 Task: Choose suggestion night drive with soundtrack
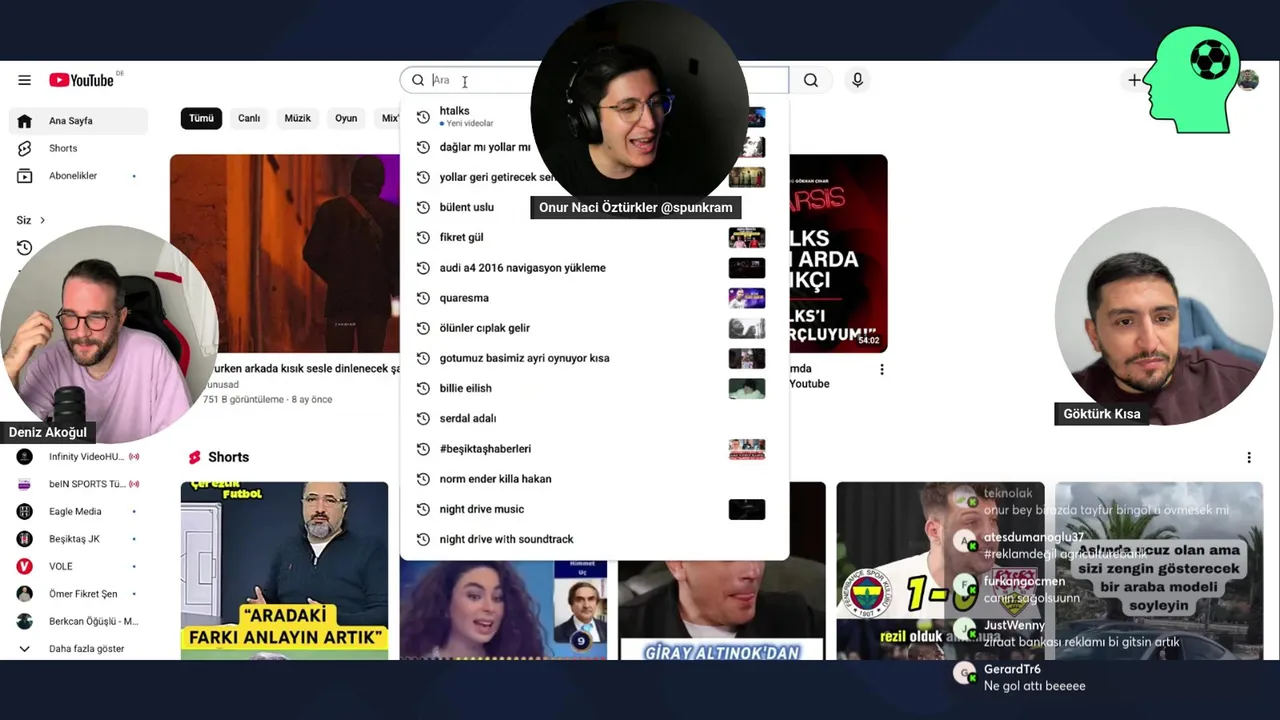pos(594,539)
